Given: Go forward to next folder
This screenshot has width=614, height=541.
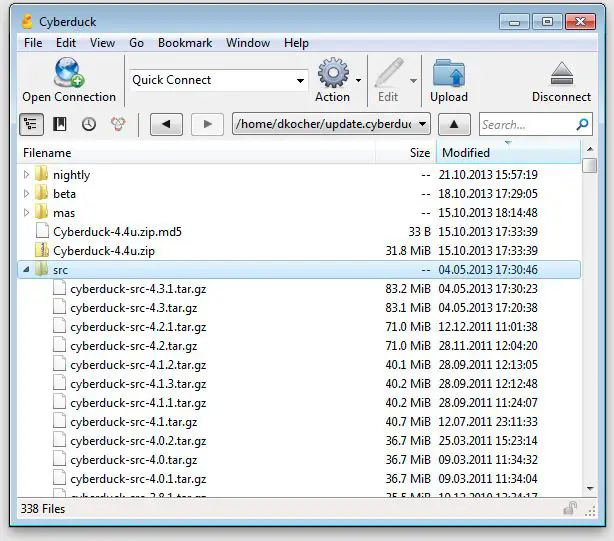Looking at the screenshot, I should tap(207, 124).
